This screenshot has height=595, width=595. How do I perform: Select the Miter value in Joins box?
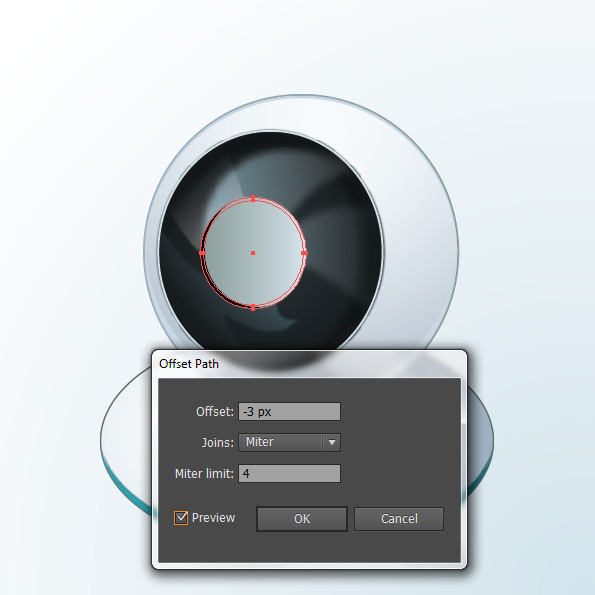coord(260,442)
